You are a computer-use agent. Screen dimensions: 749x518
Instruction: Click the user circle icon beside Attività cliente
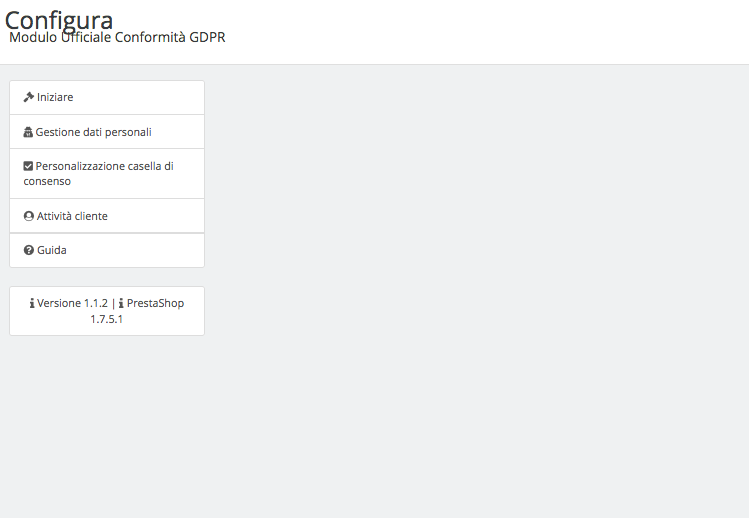(x=29, y=216)
